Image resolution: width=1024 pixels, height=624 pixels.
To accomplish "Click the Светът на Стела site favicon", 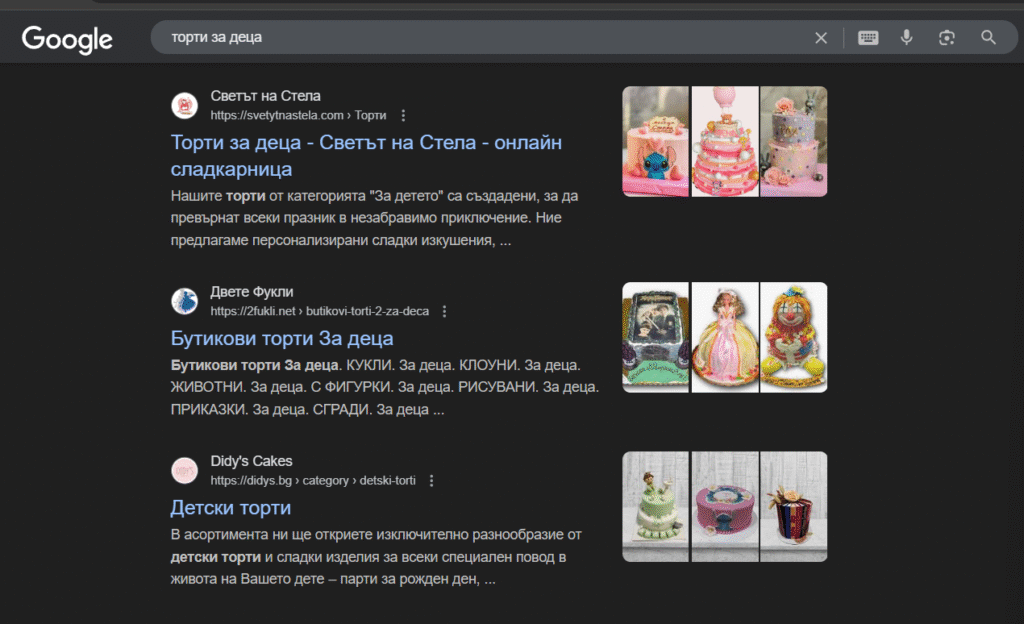I will tap(184, 105).
